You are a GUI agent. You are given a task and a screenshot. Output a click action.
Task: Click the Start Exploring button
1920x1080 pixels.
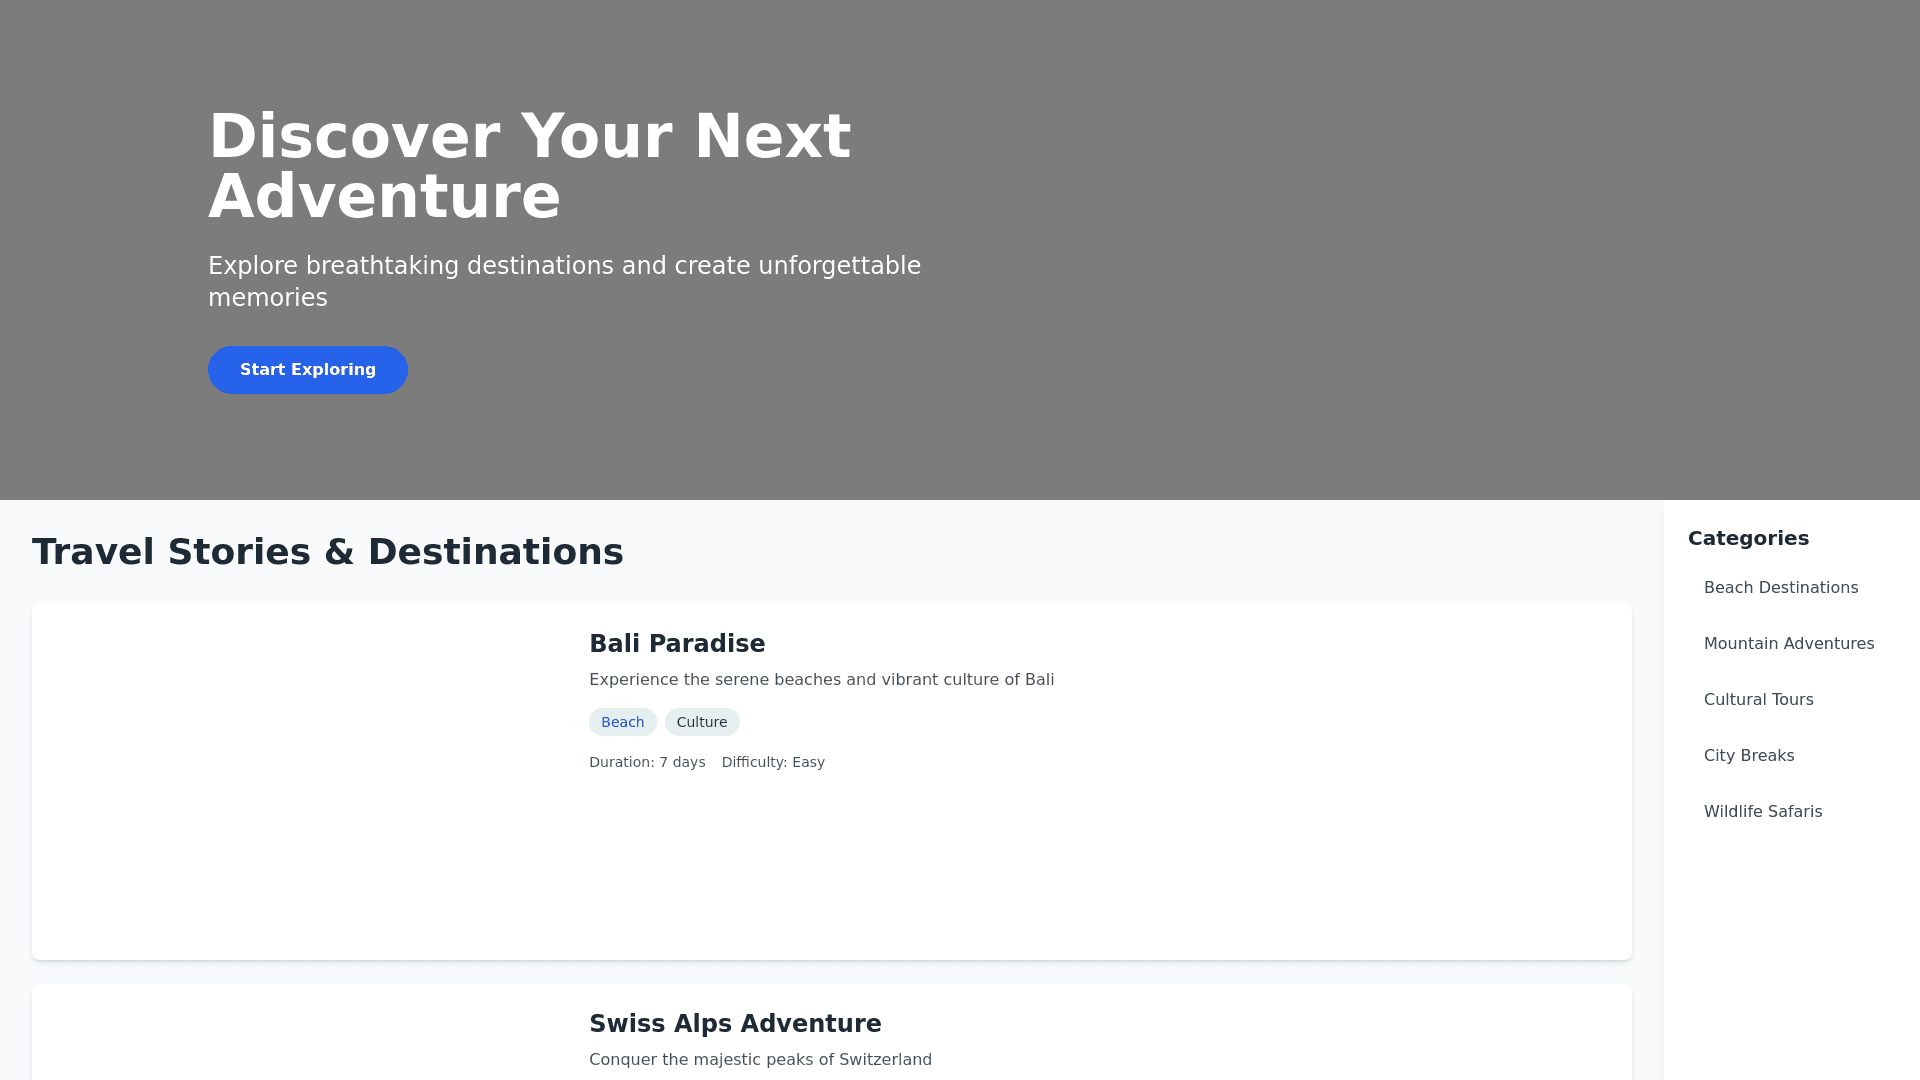307,370
